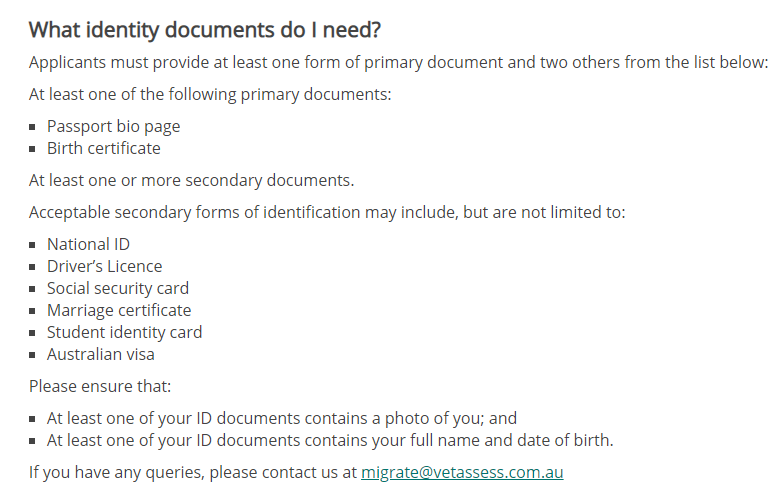
Task: Click the 'National ID' list item
Action: (x=88, y=244)
